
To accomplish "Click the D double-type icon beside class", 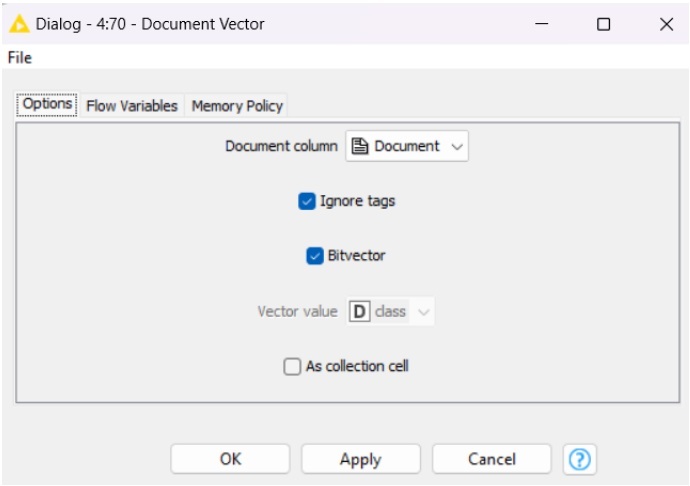I will [360, 311].
